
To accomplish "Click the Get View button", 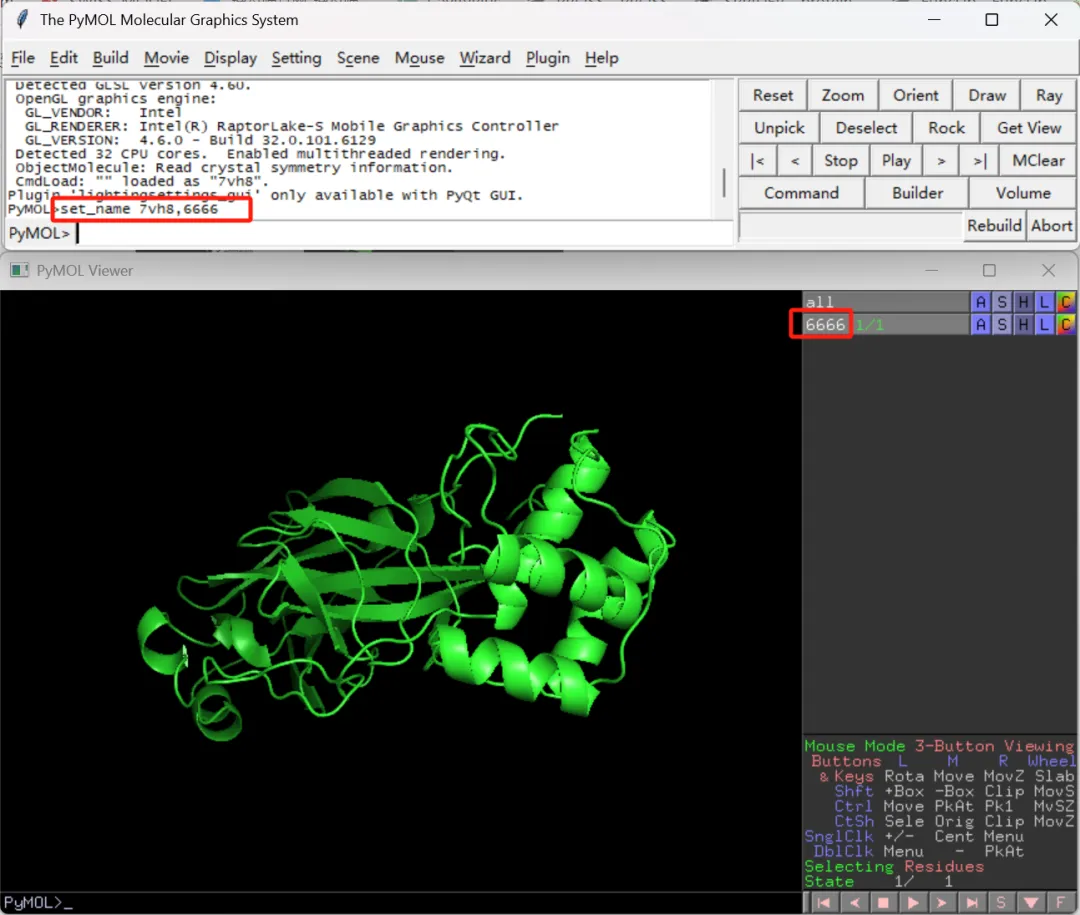I will point(1028,127).
